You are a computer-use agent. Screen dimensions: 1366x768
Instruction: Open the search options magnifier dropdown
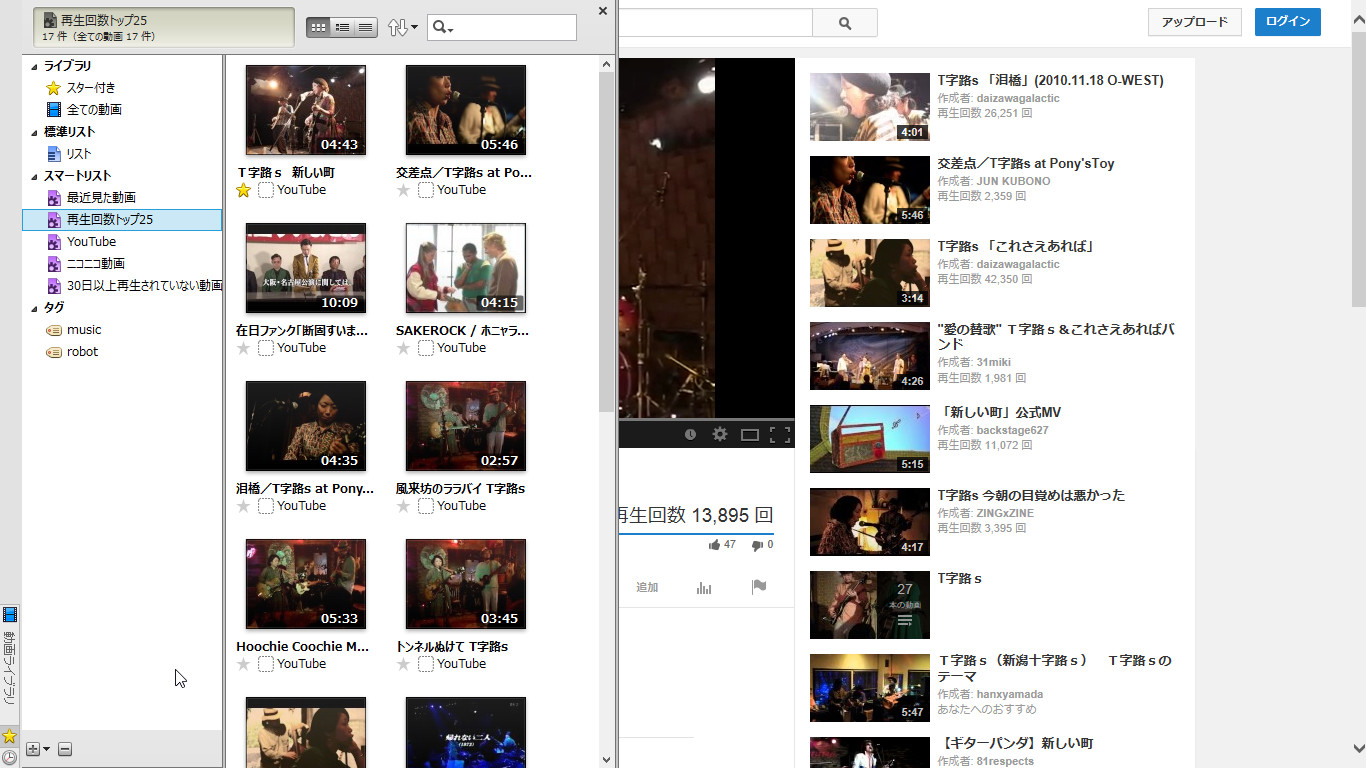click(443, 28)
